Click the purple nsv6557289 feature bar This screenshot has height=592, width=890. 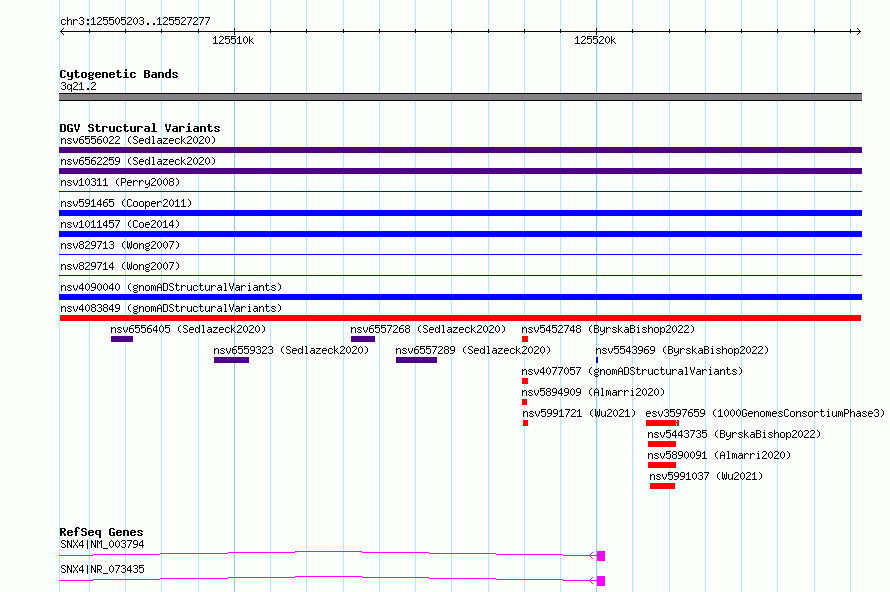coord(417,360)
